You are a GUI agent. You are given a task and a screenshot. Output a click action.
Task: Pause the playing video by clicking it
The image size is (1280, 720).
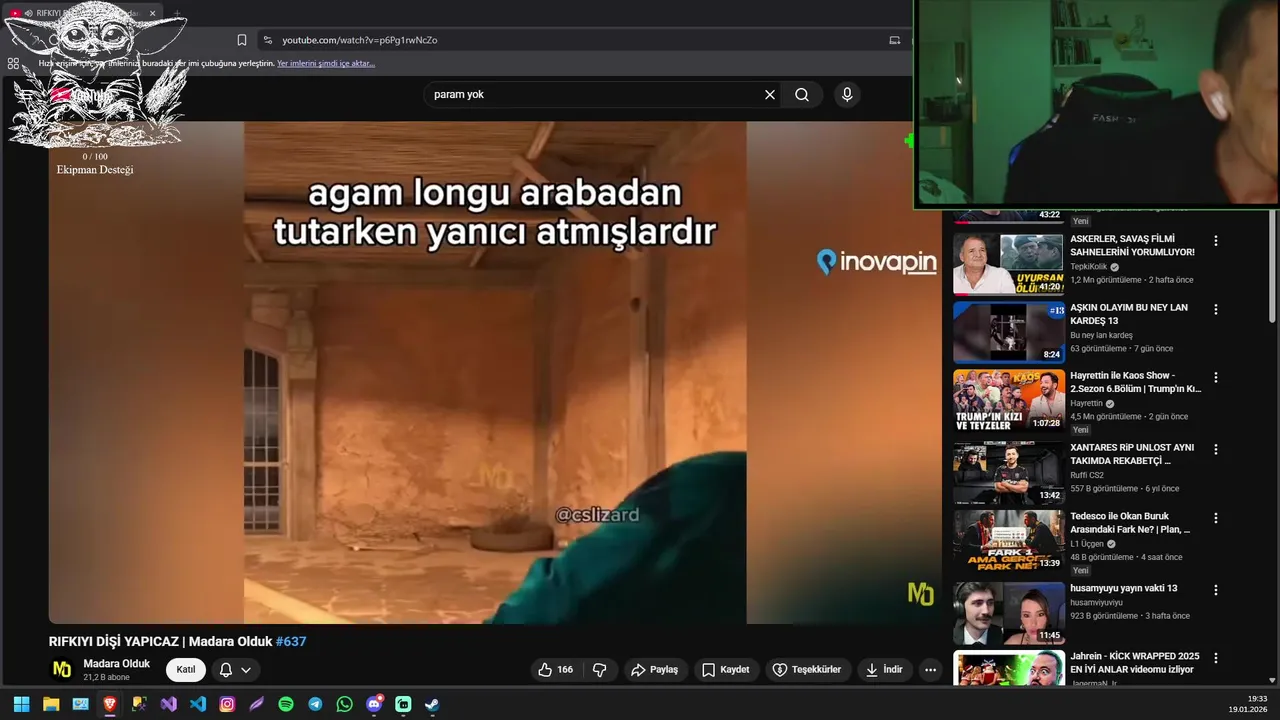pyautogui.click(x=495, y=373)
